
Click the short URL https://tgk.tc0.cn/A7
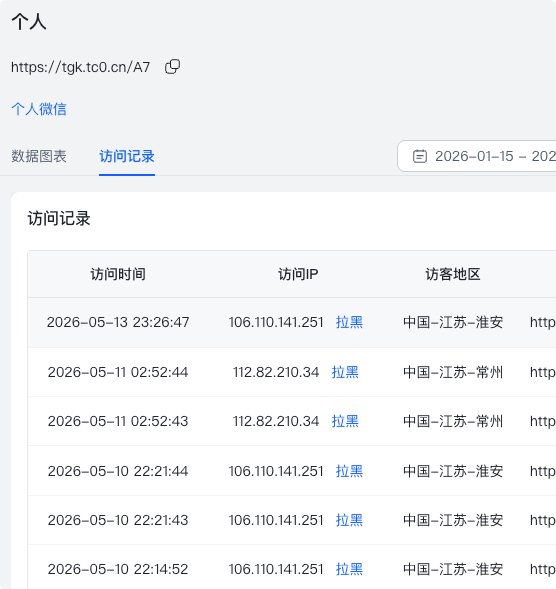(x=80, y=67)
